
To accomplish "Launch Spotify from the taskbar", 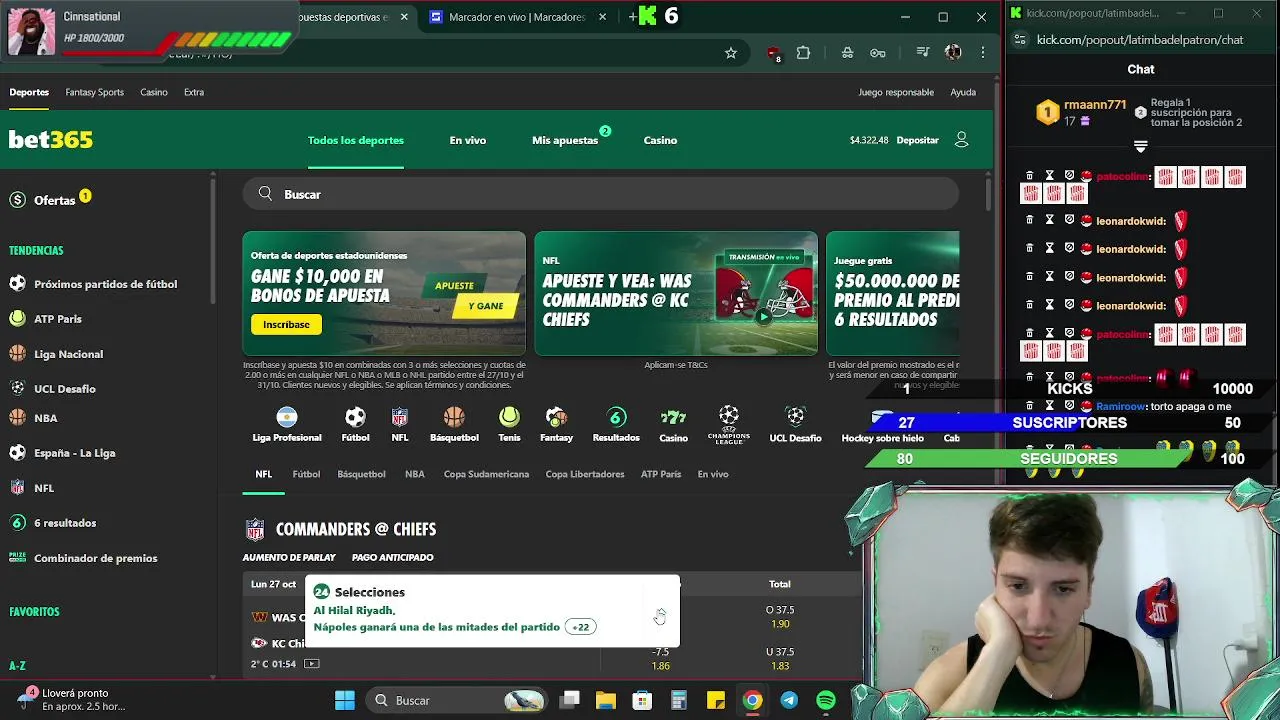I will (826, 700).
